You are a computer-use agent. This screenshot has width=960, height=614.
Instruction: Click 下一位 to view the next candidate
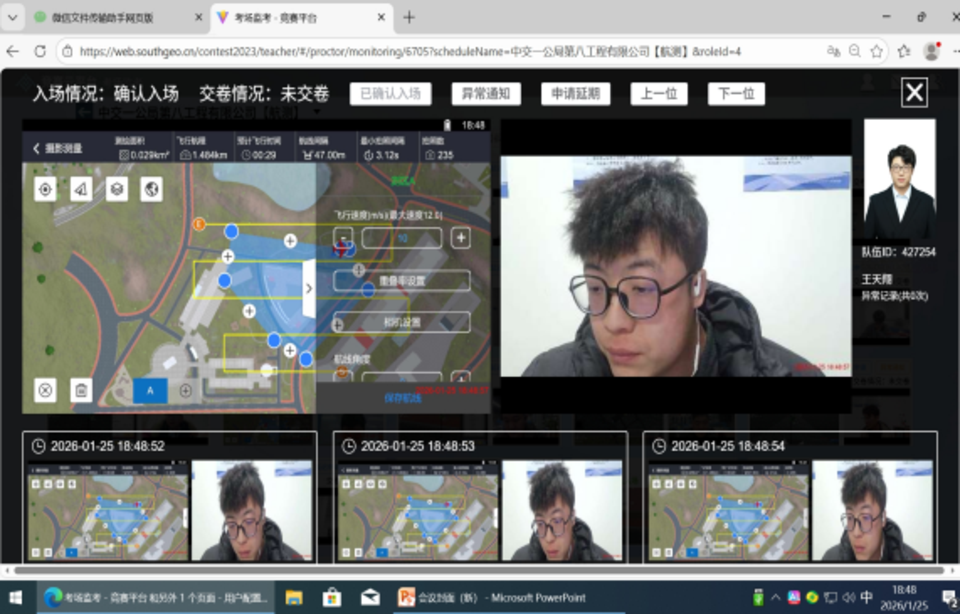click(x=736, y=94)
